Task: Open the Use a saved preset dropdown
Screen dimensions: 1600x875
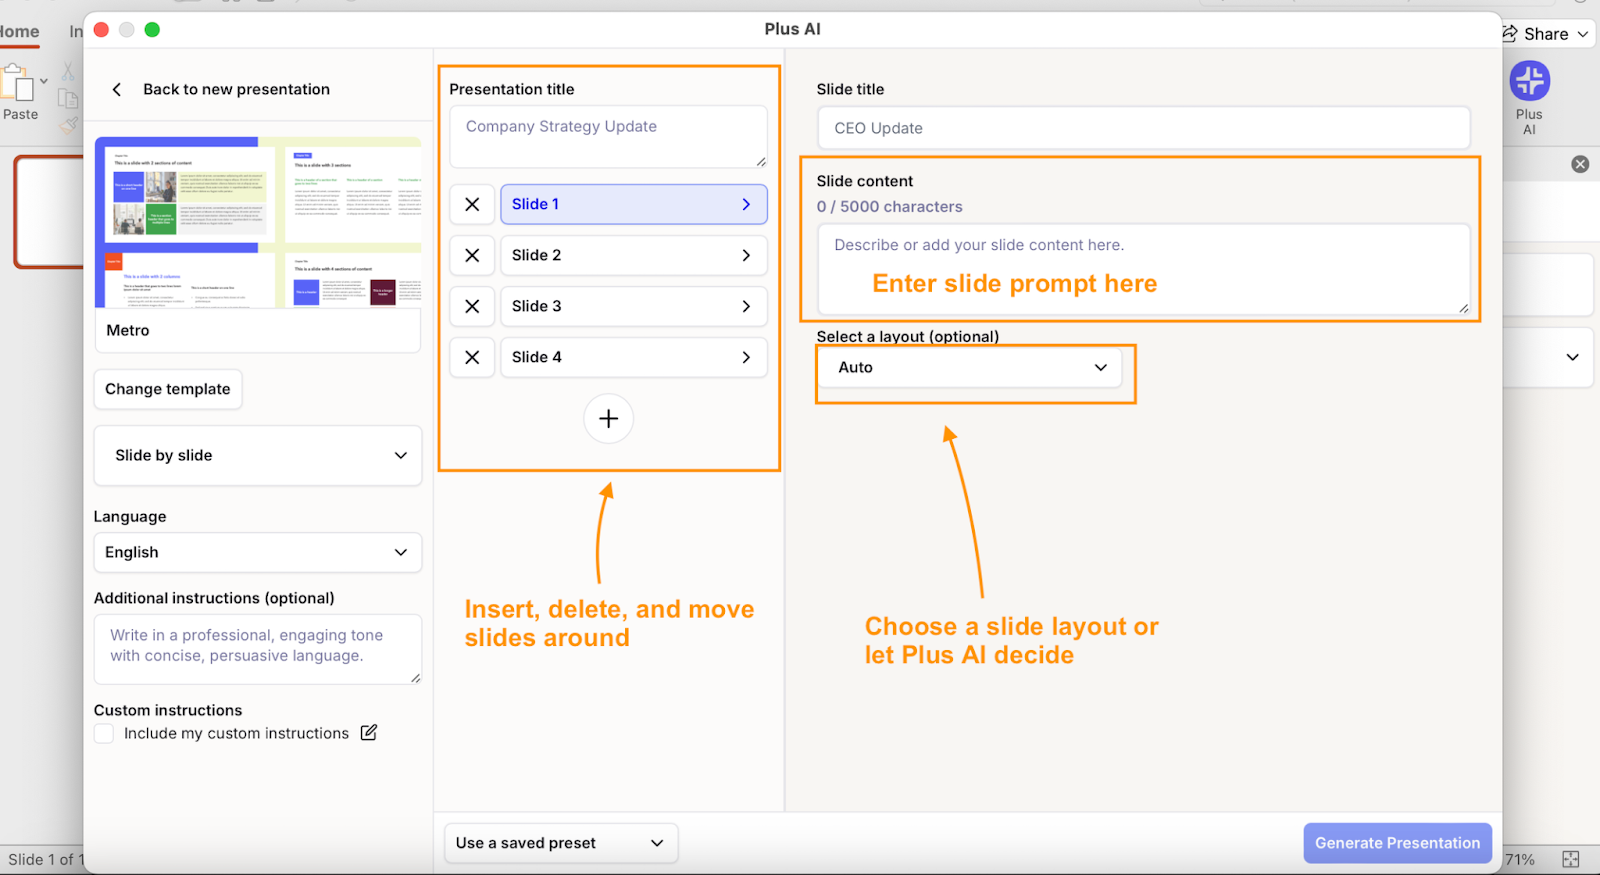Action: (x=560, y=843)
